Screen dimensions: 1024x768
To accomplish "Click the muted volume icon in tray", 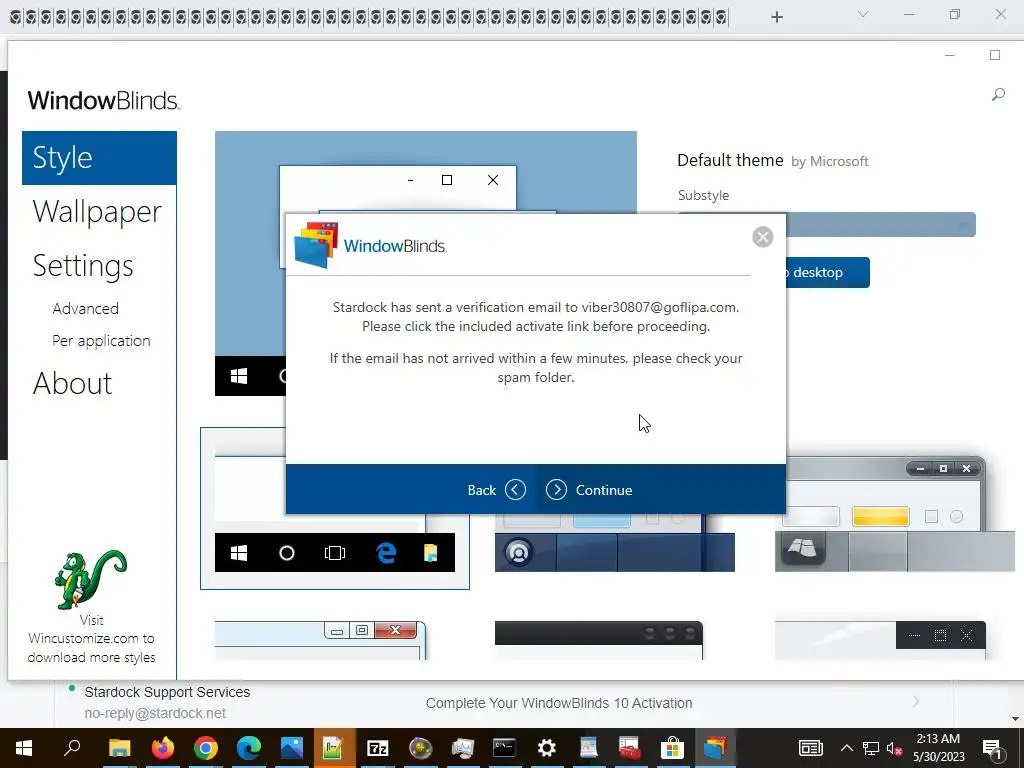I will pyautogui.click(x=895, y=749).
